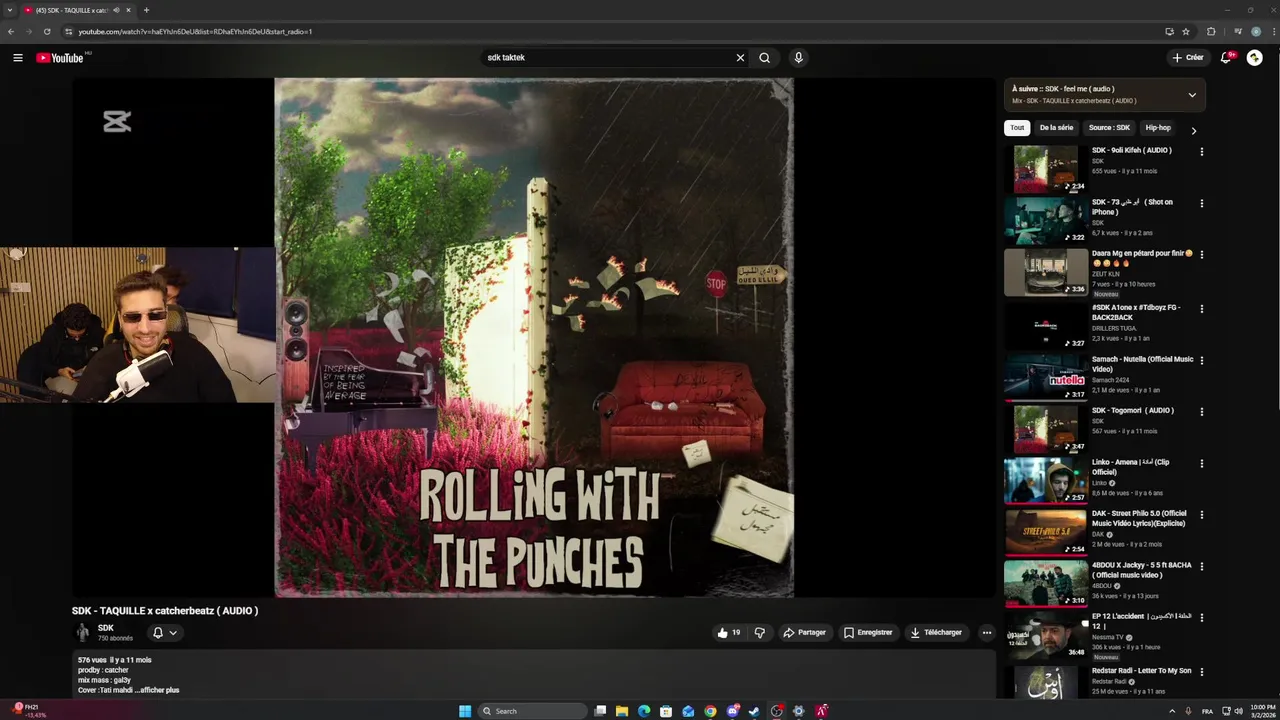Open YouTube notifications bell
The height and width of the screenshot is (720, 1280).
click(x=1226, y=58)
